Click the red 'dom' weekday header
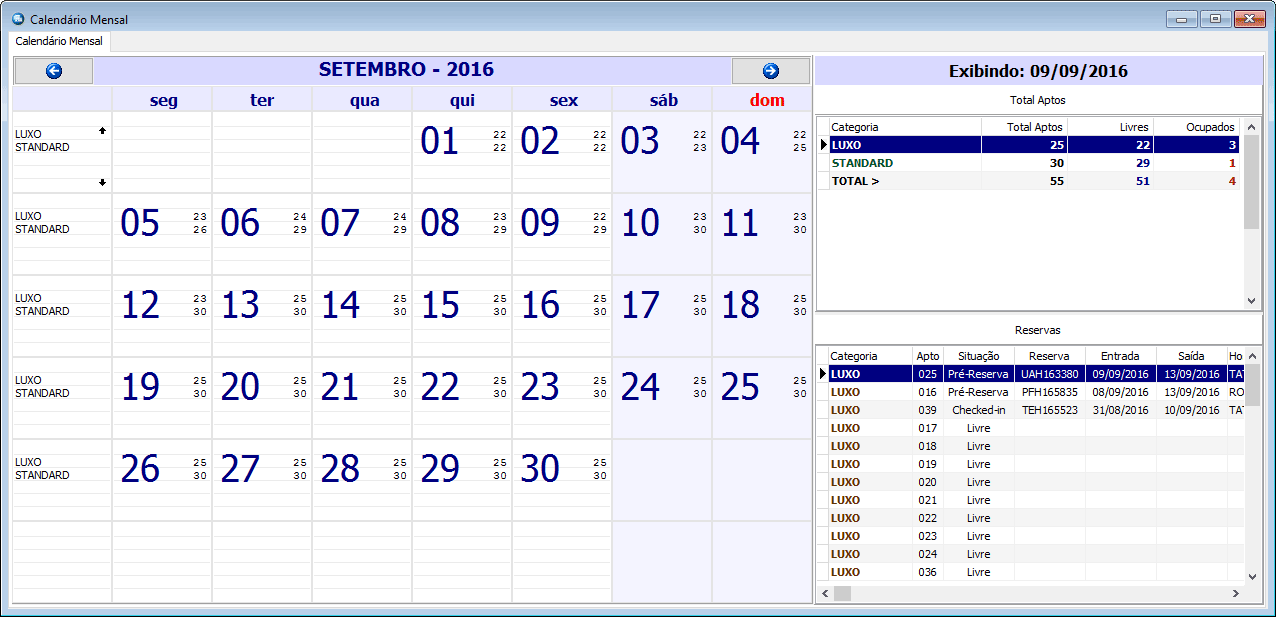1276x617 pixels. (764, 100)
